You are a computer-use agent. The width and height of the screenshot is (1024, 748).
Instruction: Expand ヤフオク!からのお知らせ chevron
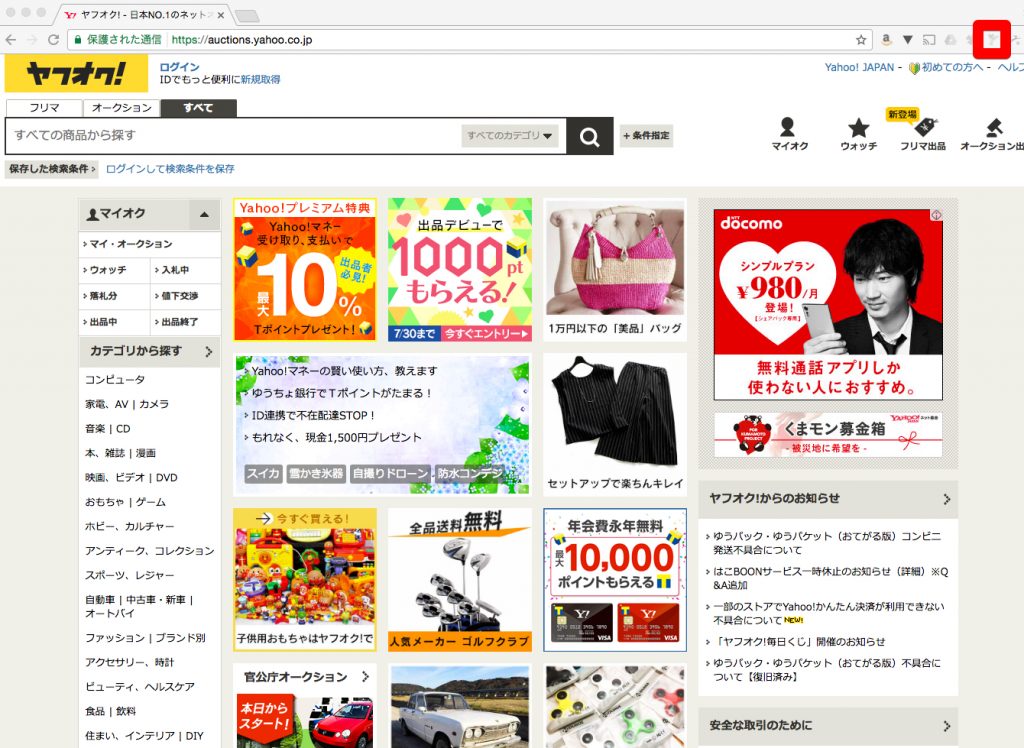pos(945,499)
